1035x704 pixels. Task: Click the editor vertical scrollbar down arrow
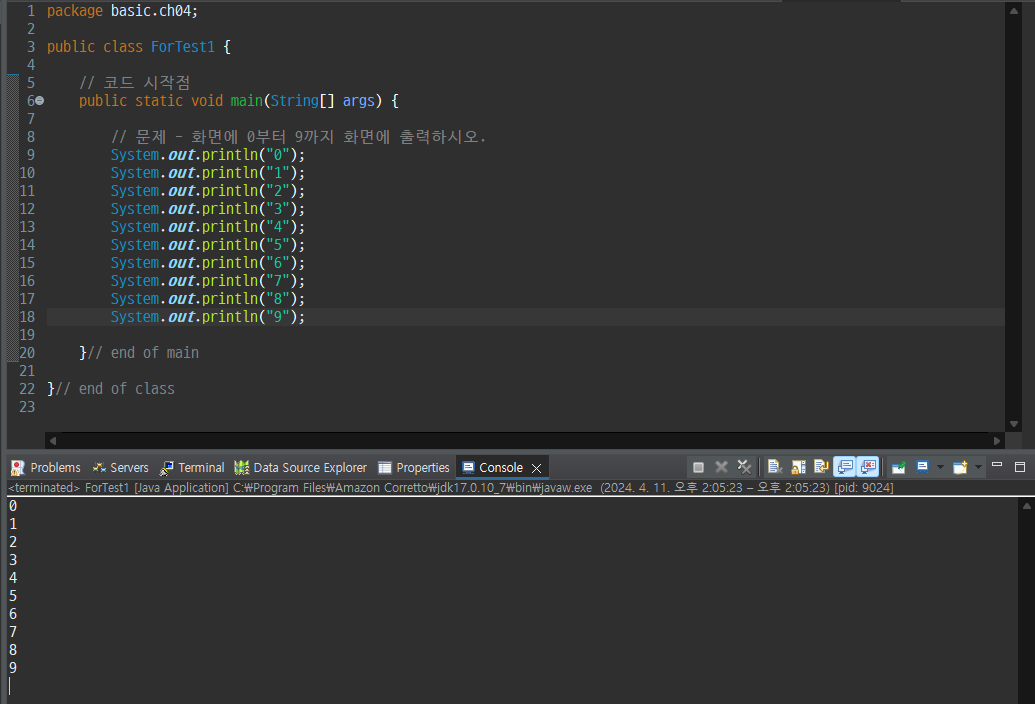coord(1013,424)
